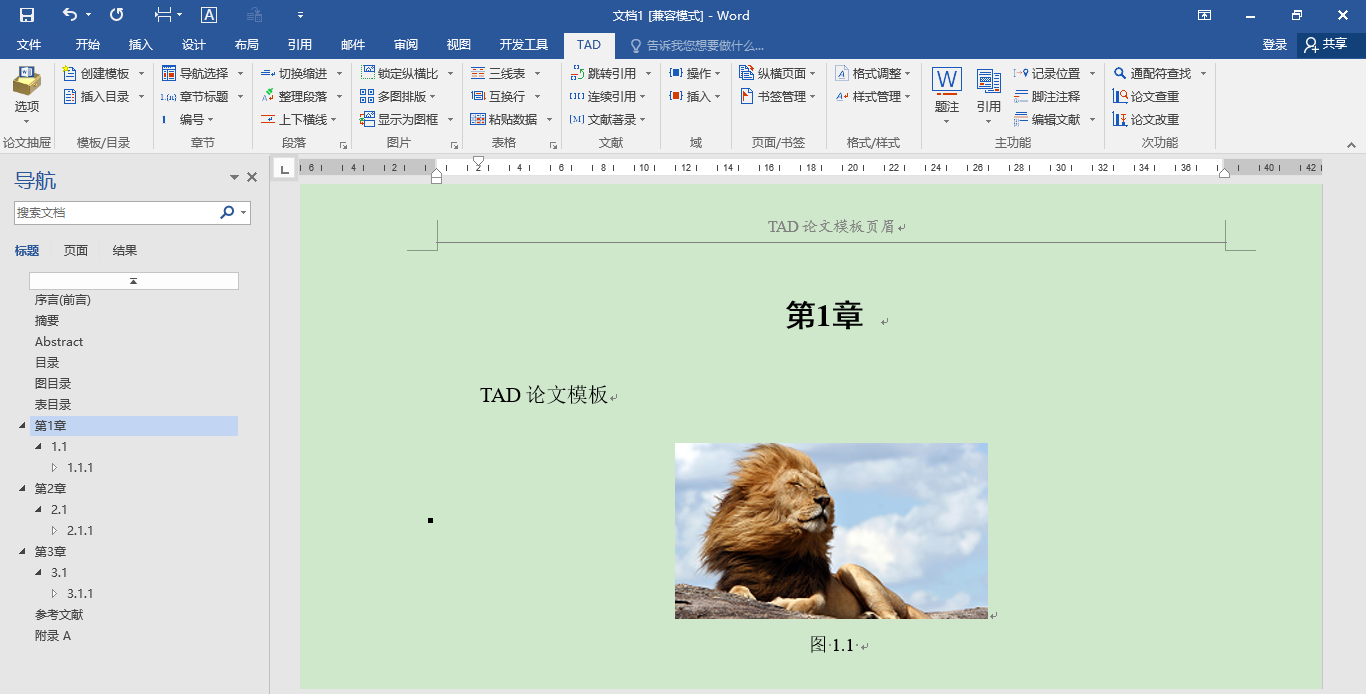Click 整理段落 tidy paragraphs tool
This screenshot has height=694, width=1366.
click(x=294, y=97)
